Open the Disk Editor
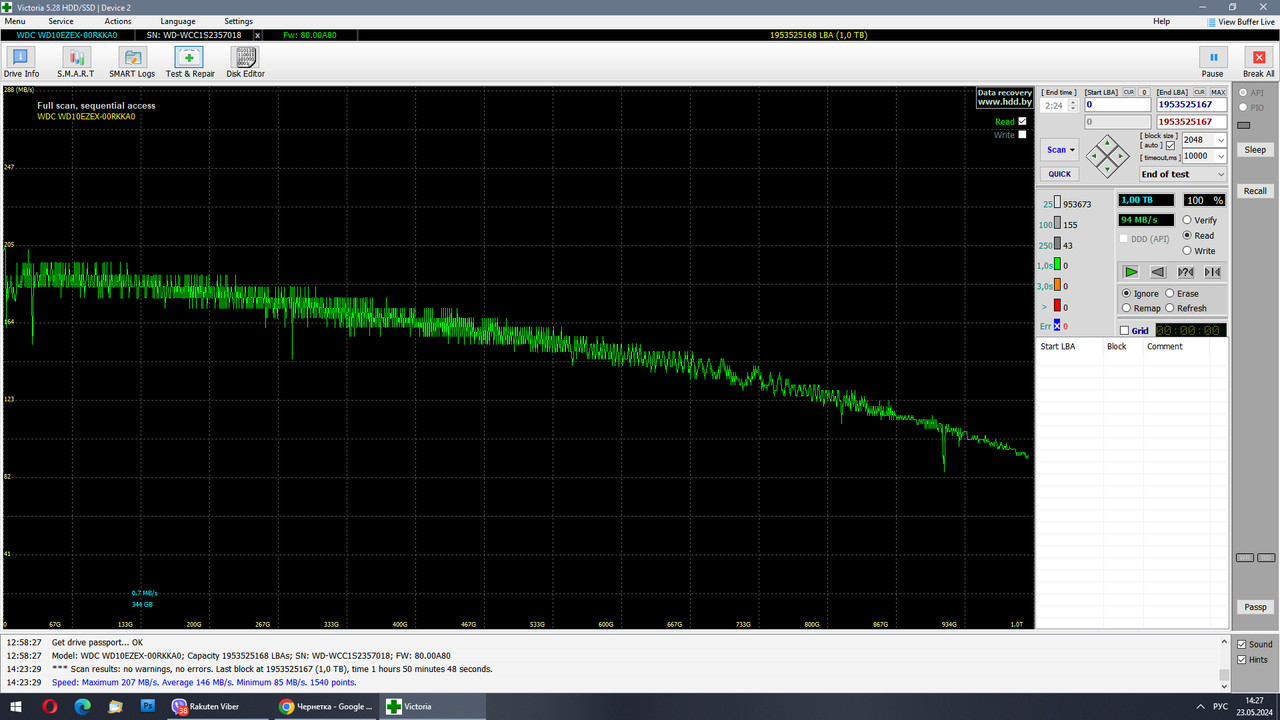The width and height of the screenshot is (1280, 720). coord(245,63)
